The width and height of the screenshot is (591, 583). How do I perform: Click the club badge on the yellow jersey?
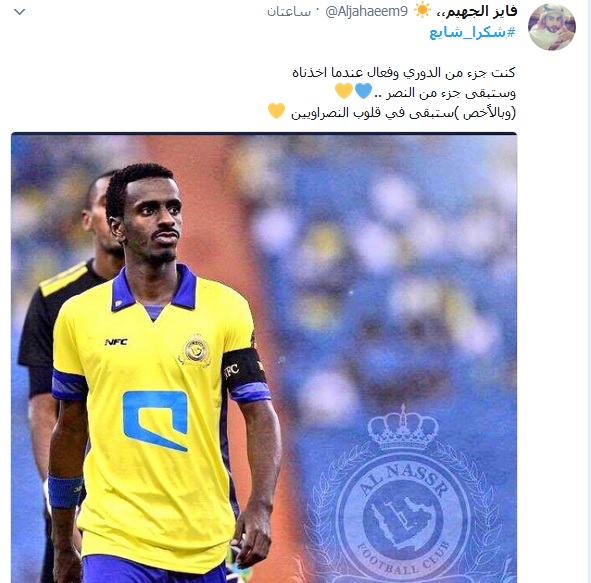(x=196, y=351)
